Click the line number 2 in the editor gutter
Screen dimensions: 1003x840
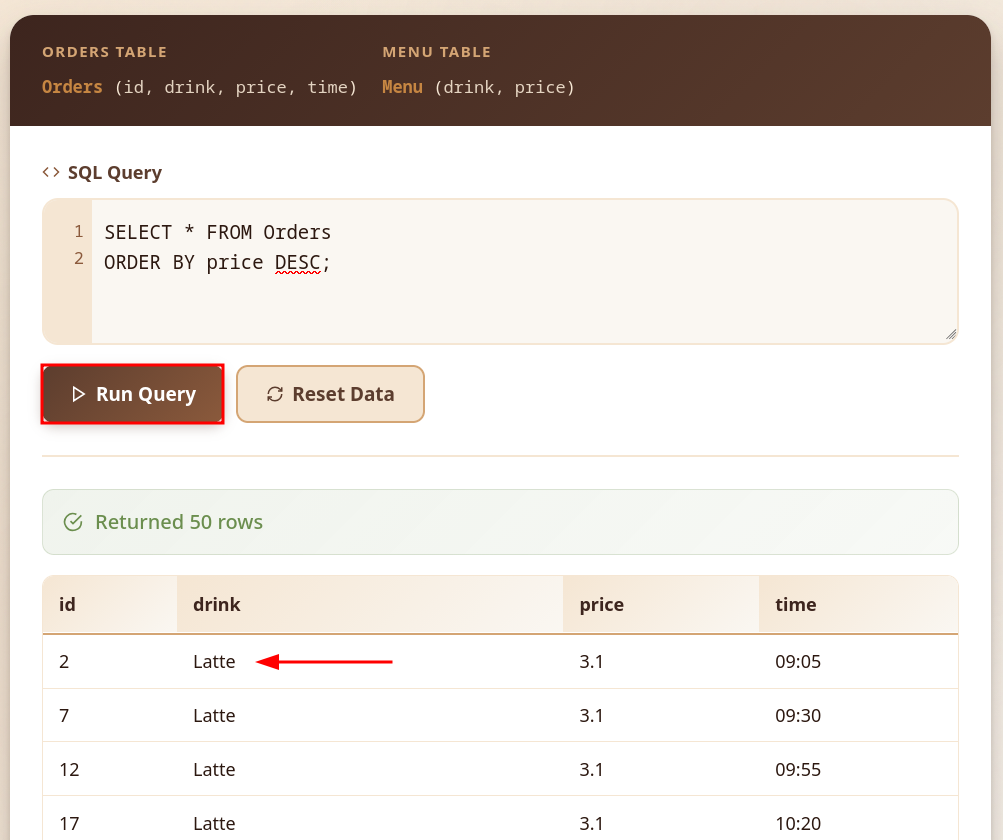tap(79, 258)
